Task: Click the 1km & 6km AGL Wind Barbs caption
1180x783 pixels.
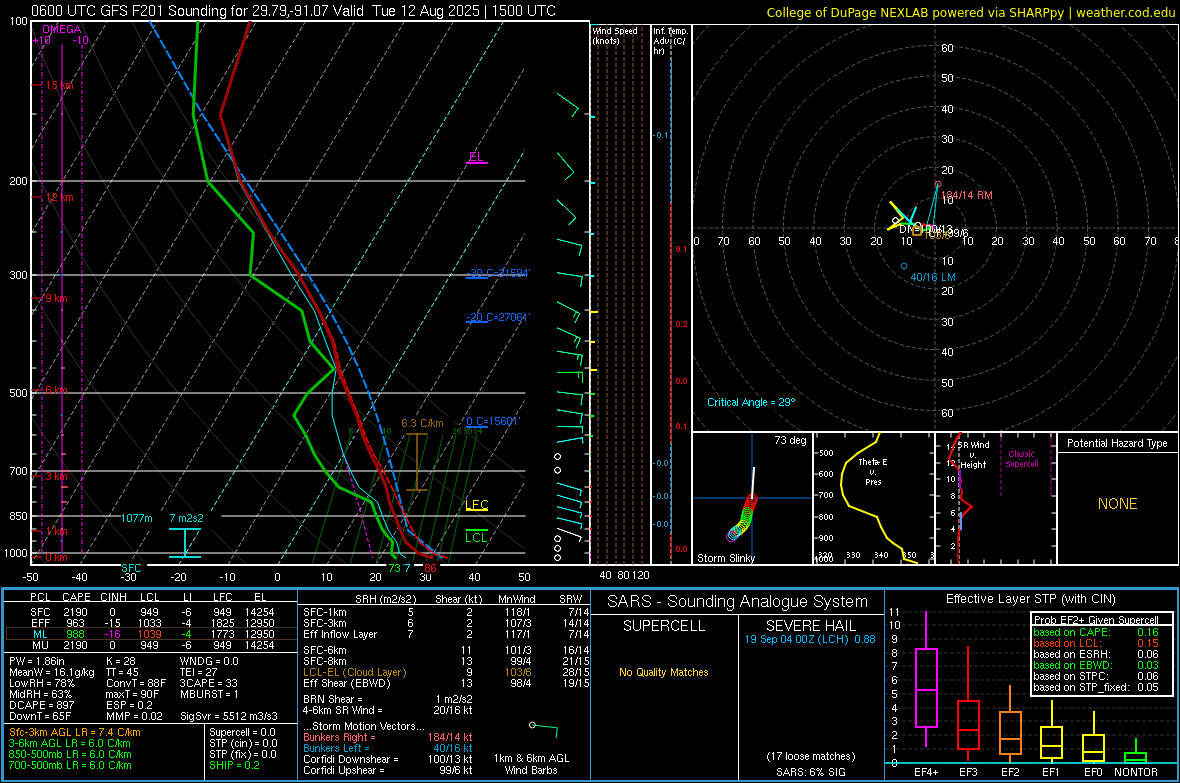Action: point(531,764)
